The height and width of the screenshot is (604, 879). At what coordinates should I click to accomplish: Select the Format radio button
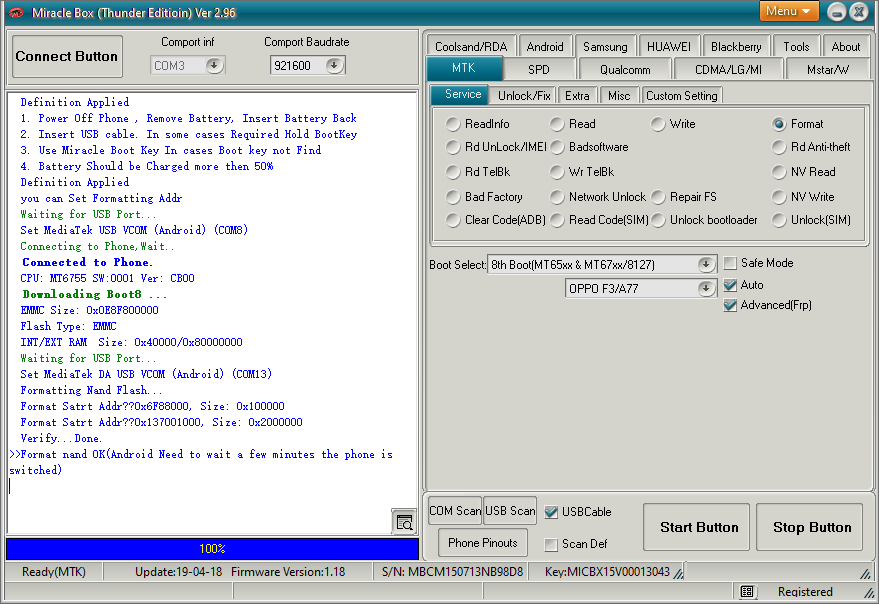click(779, 124)
